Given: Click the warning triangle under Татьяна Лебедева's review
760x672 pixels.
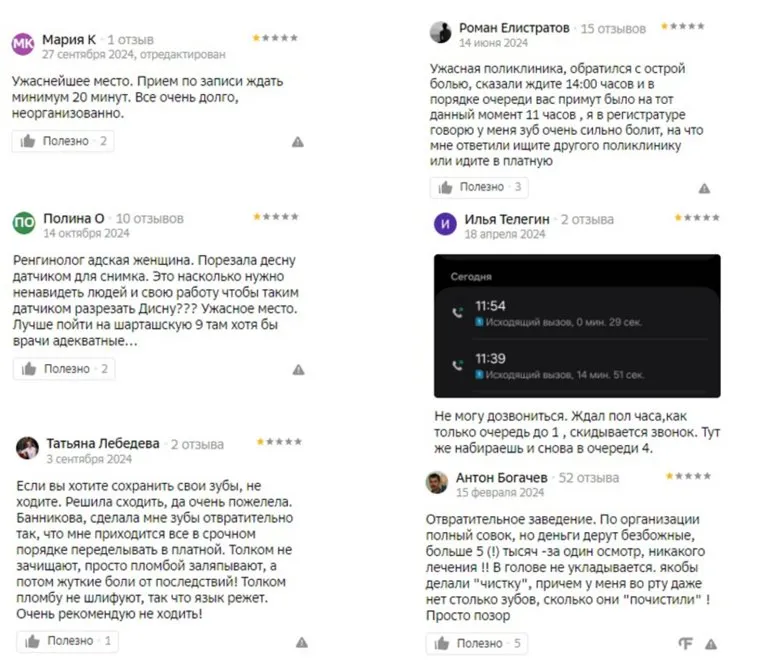Looking at the screenshot, I should pyautogui.click(x=302, y=642).
